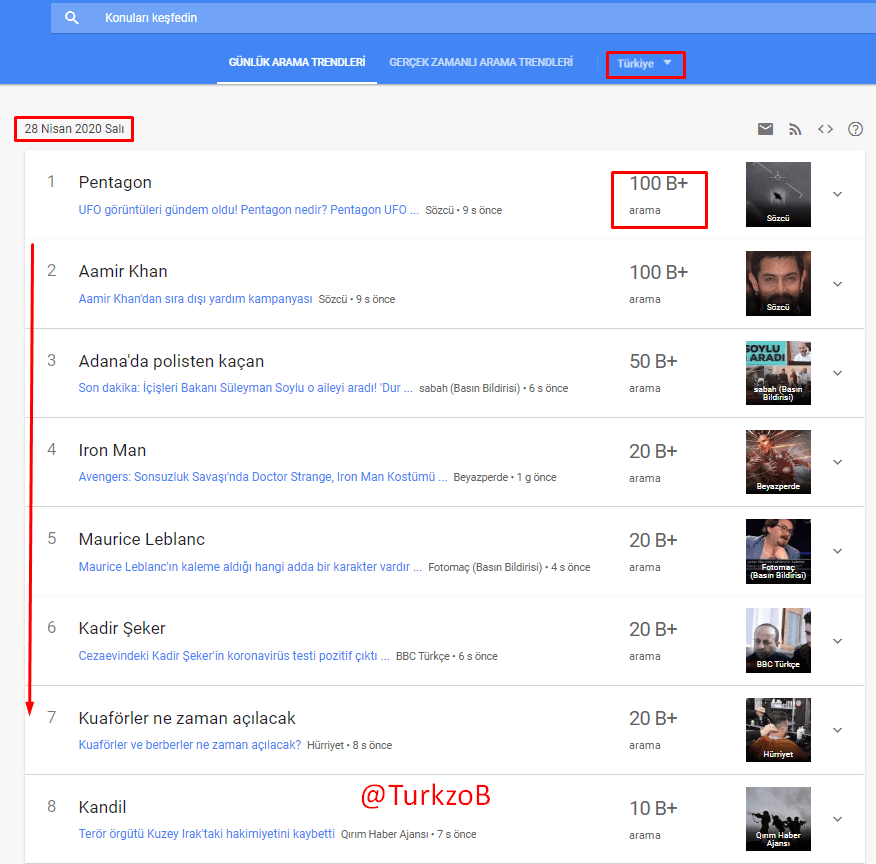Expand Kuaförler ne zaman açılacak row chevron
This screenshot has height=864, width=876.
(x=837, y=730)
